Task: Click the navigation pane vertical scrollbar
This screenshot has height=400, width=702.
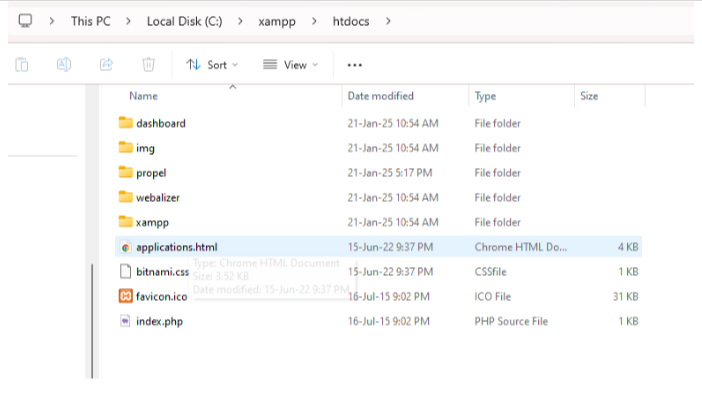Action: [x=92, y=320]
